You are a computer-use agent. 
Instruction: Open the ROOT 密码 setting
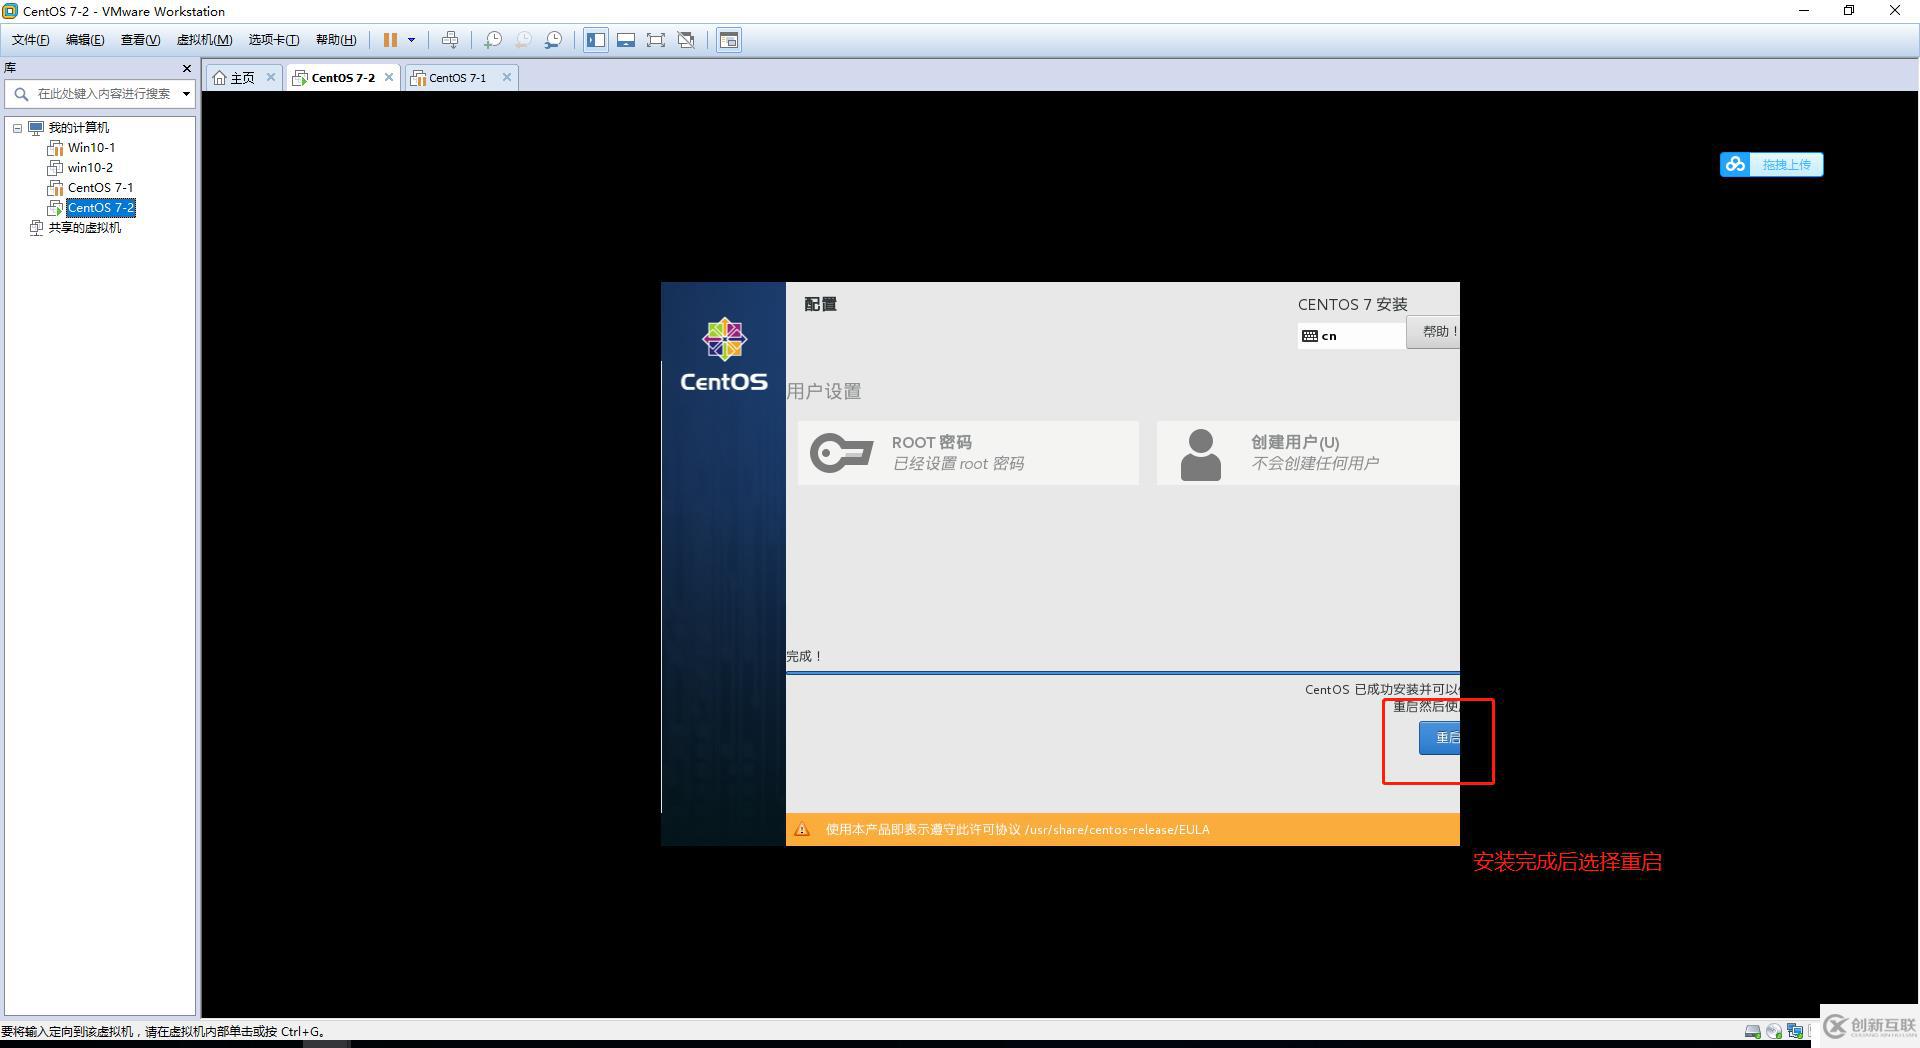click(x=968, y=453)
